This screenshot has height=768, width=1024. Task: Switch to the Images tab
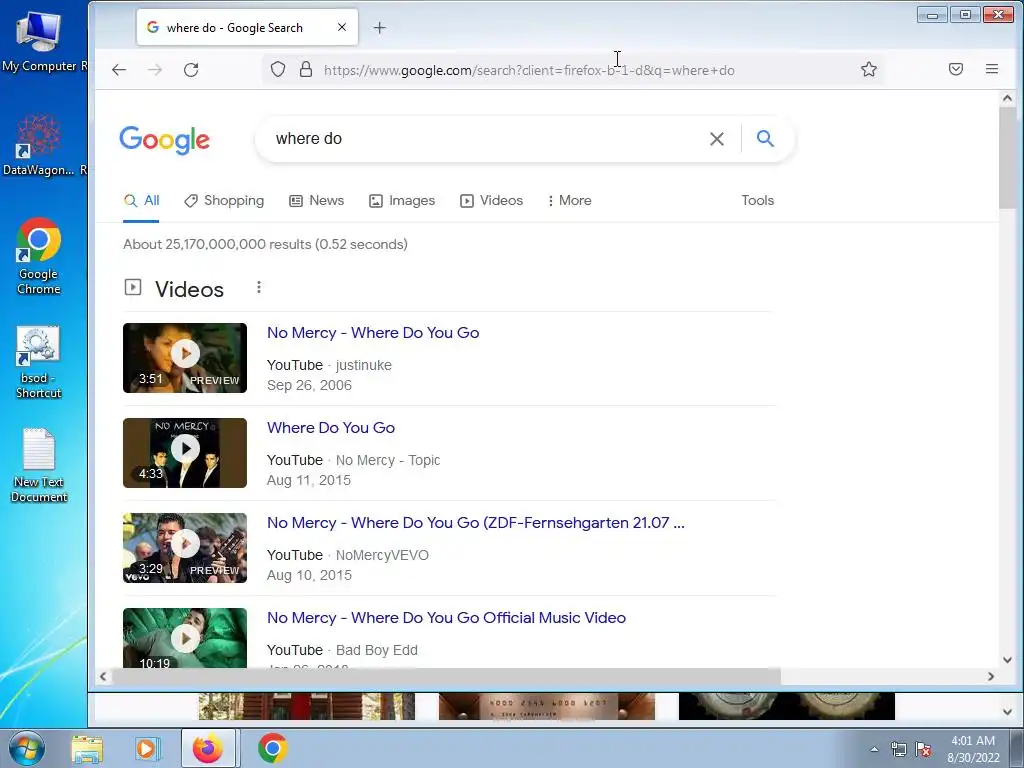[x=402, y=200]
